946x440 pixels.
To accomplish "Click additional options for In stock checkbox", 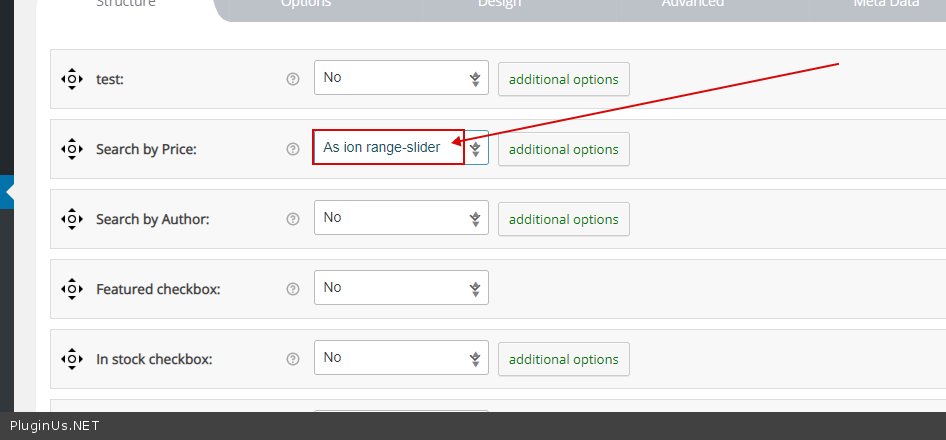I will click(x=564, y=359).
